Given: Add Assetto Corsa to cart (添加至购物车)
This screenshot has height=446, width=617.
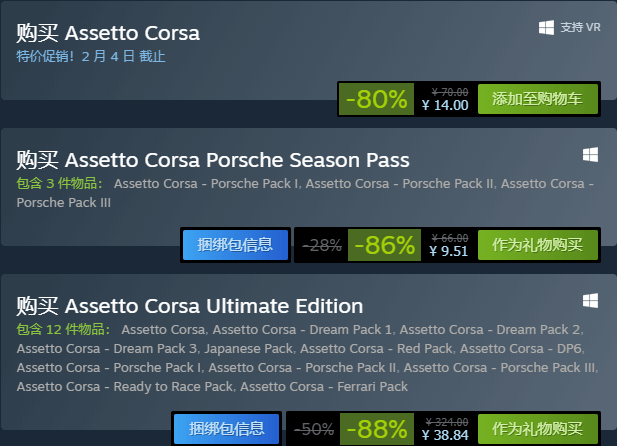Looking at the screenshot, I should tap(538, 99).
